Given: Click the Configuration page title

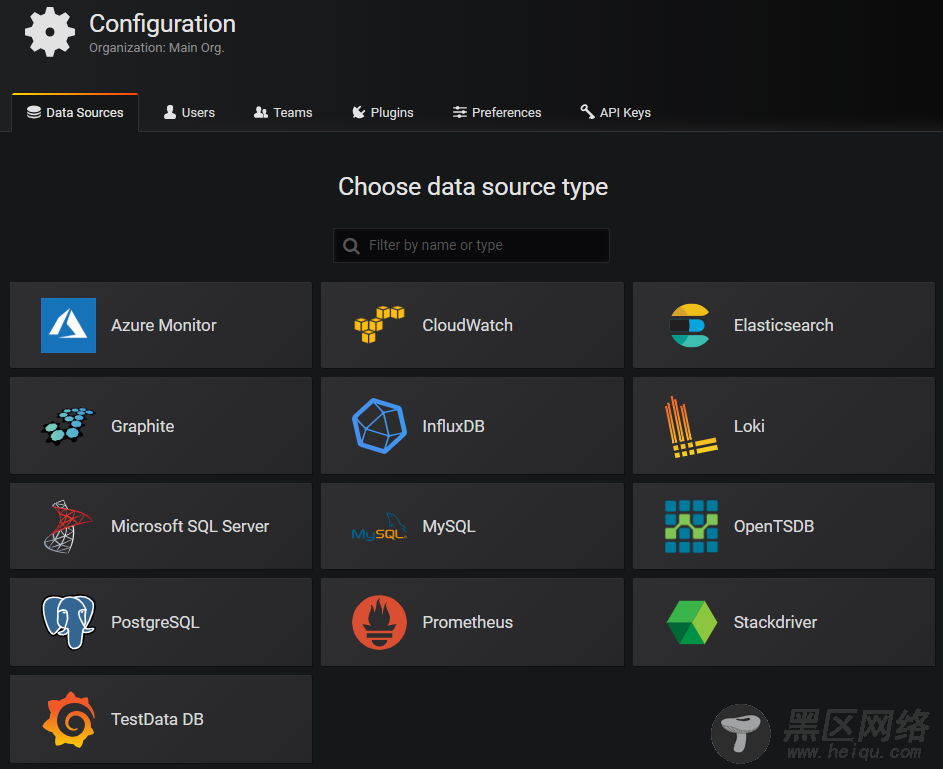Looking at the screenshot, I should [x=162, y=24].
